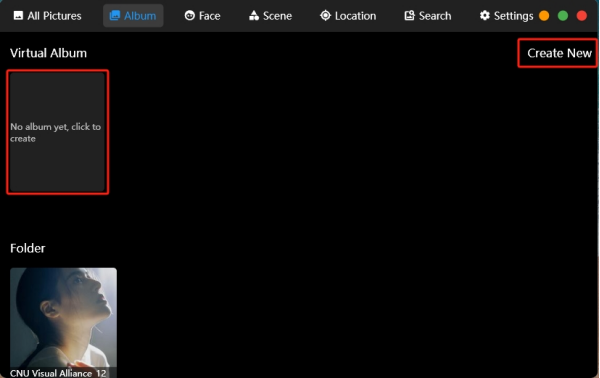Click the Location target icon

point(325,16)
